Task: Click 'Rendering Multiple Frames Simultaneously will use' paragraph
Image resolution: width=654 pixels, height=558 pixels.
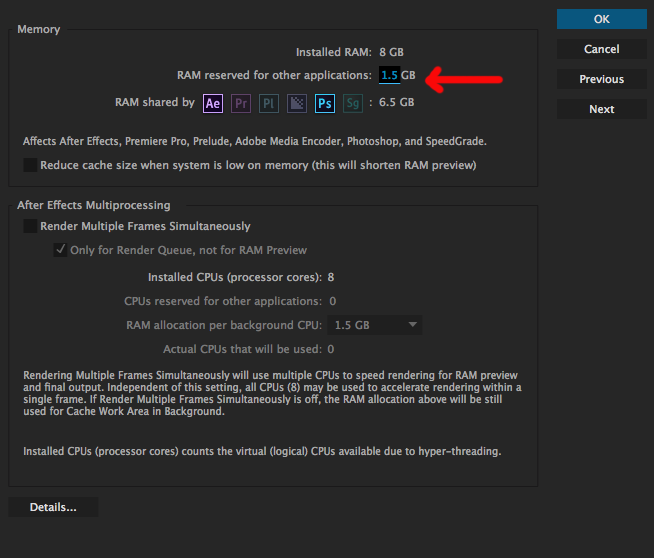Action: click(x=272, y=393)
